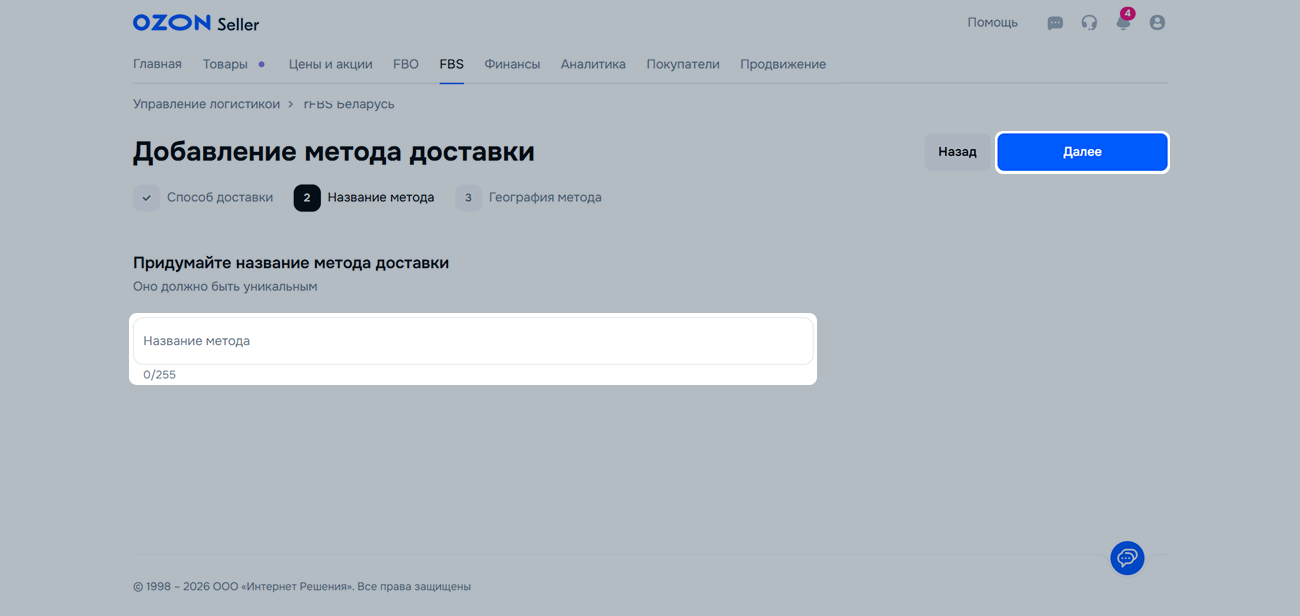1300x616 pixels.
Task: Click the OZON Seller logo
Action: [195, 23]
